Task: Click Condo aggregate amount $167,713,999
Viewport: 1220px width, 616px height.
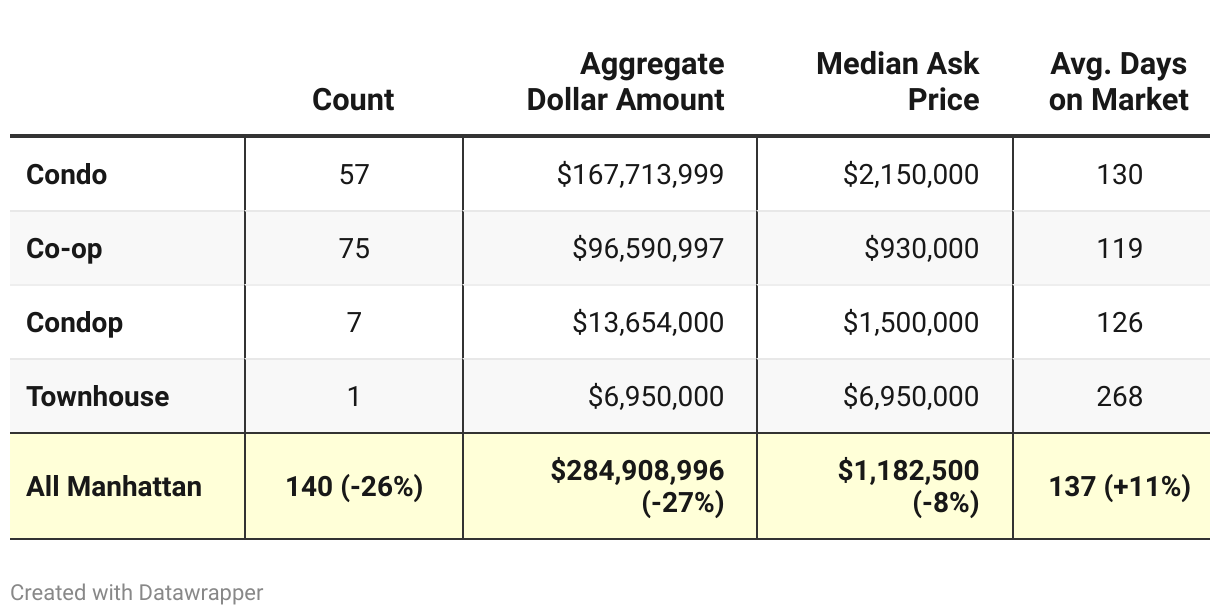Action: [640, 174]
